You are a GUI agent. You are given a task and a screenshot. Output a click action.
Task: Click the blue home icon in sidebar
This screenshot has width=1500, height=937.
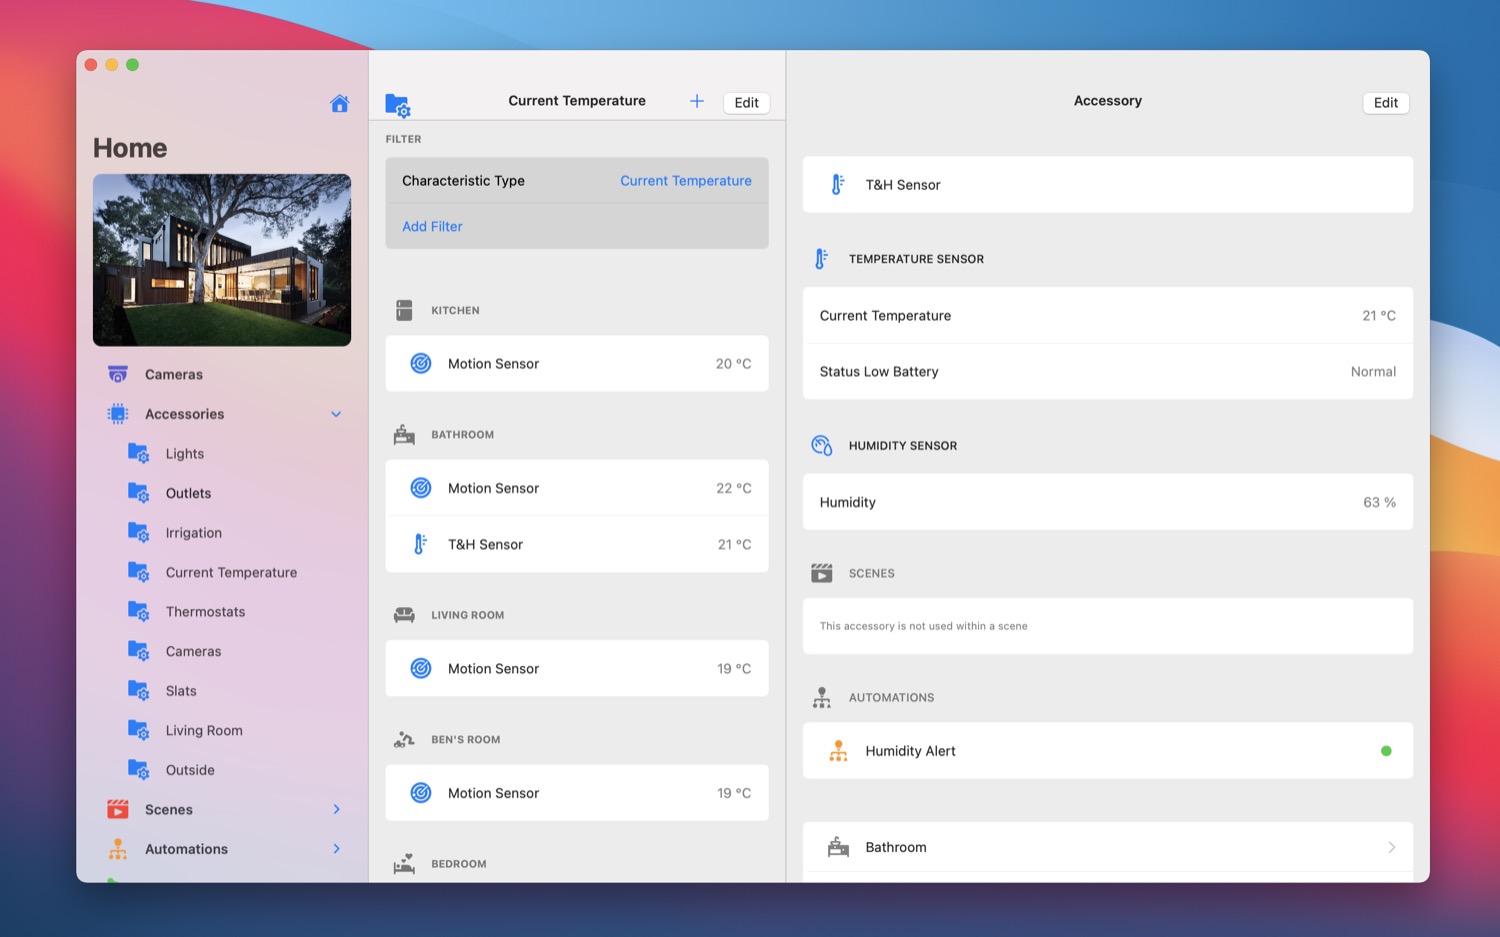tap(339, 103)
